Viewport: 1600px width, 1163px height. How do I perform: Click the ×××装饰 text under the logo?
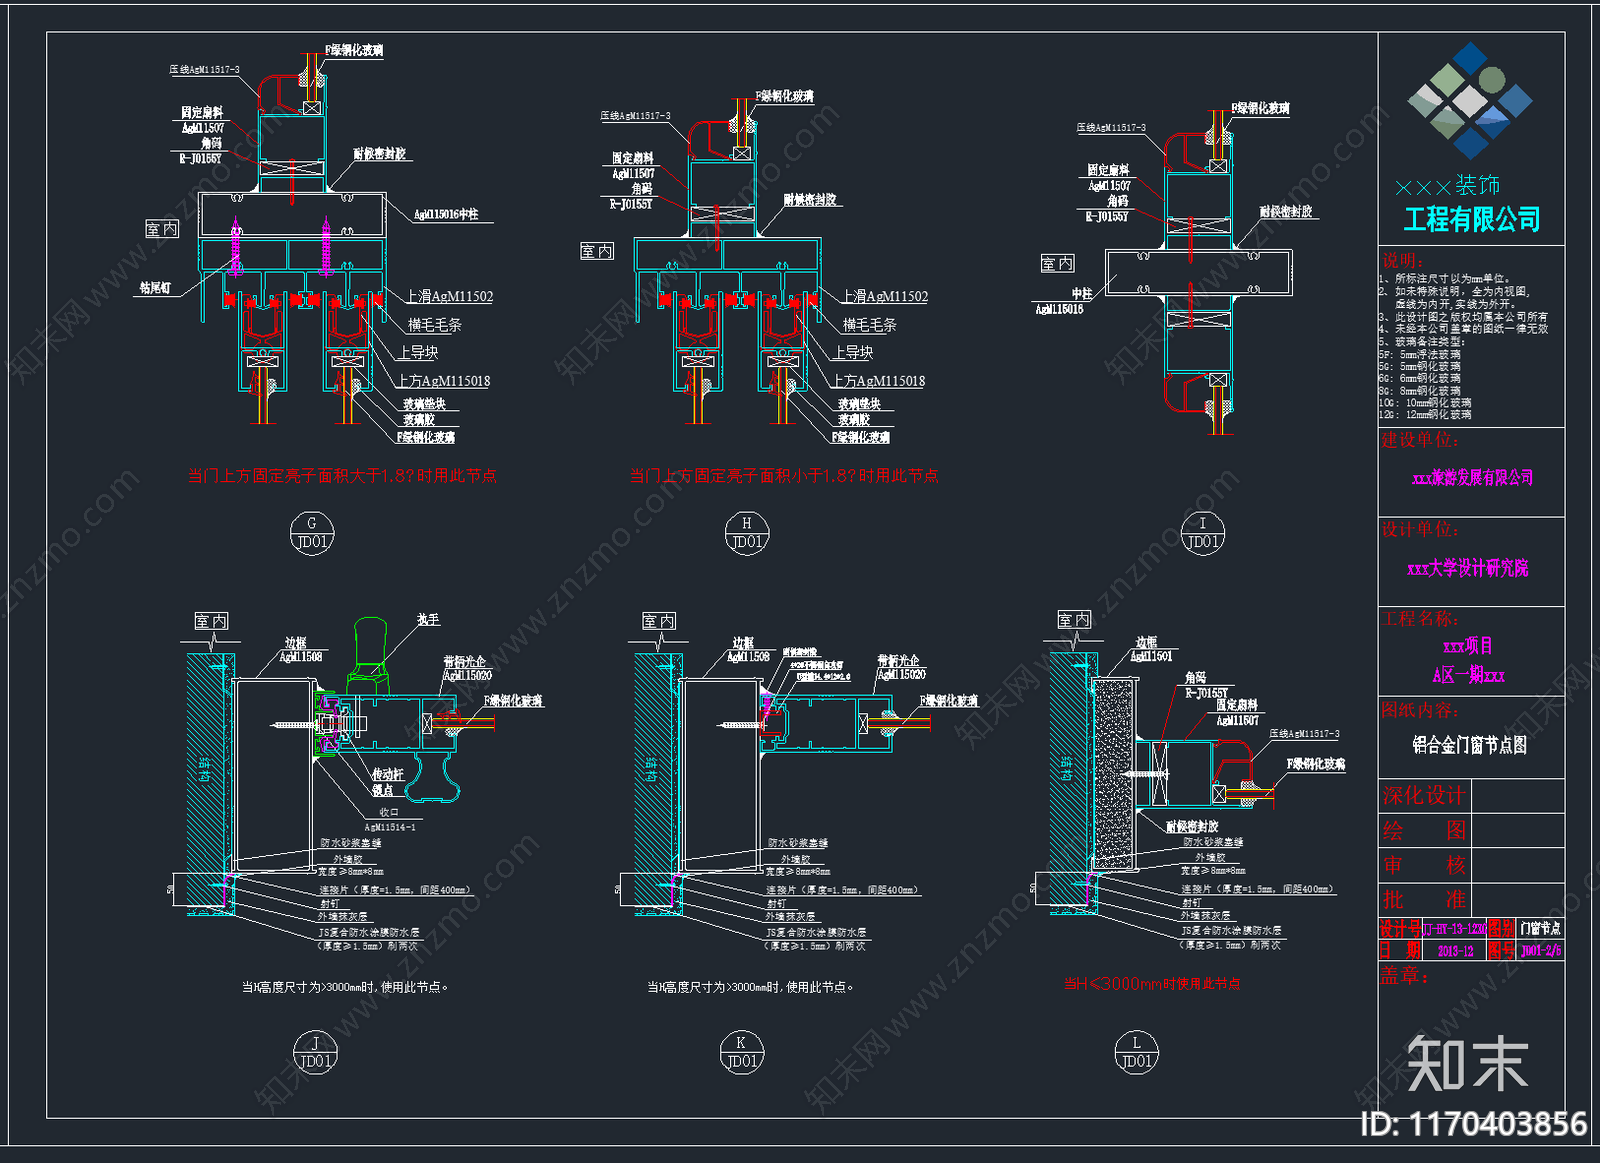point(1448,186)
